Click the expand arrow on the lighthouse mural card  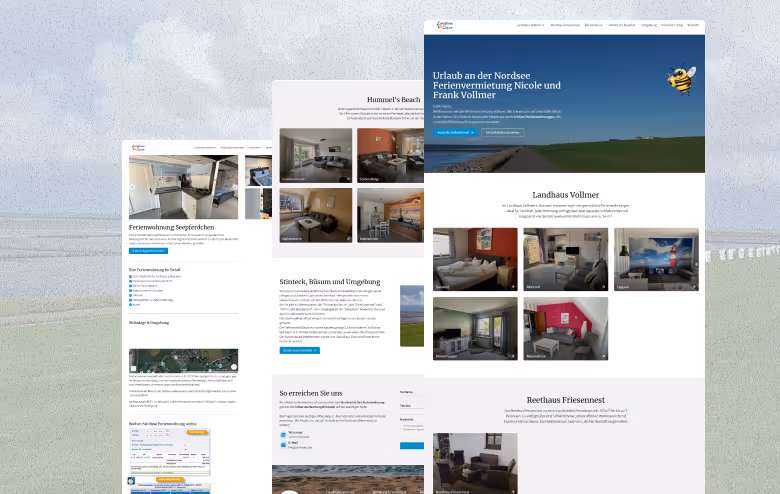click(693, 287)
